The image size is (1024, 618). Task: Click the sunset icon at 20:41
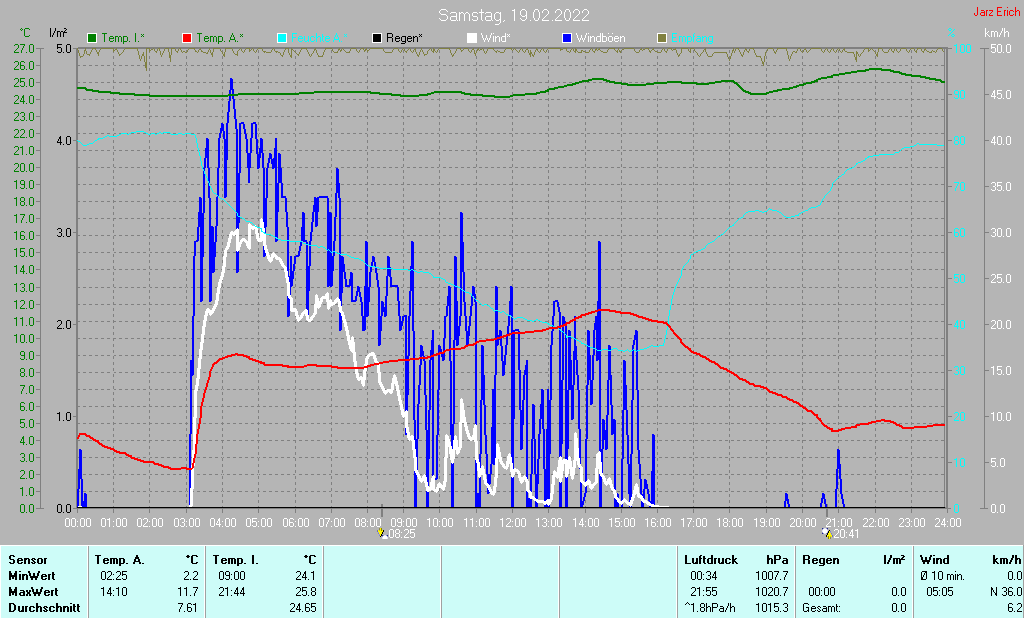tap(827, 534)
